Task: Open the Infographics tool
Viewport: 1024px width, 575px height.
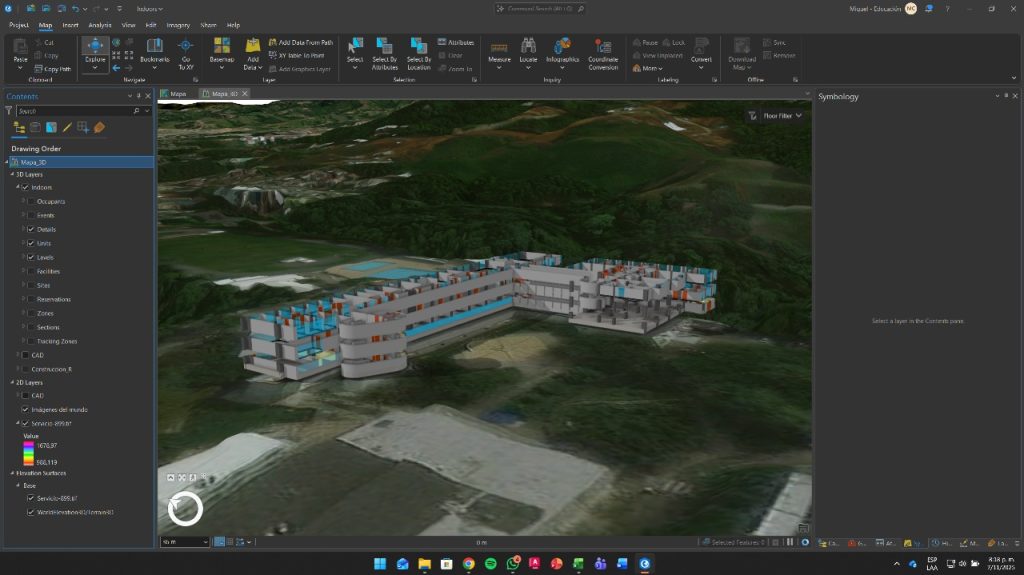Action: [x=562, y=47]
